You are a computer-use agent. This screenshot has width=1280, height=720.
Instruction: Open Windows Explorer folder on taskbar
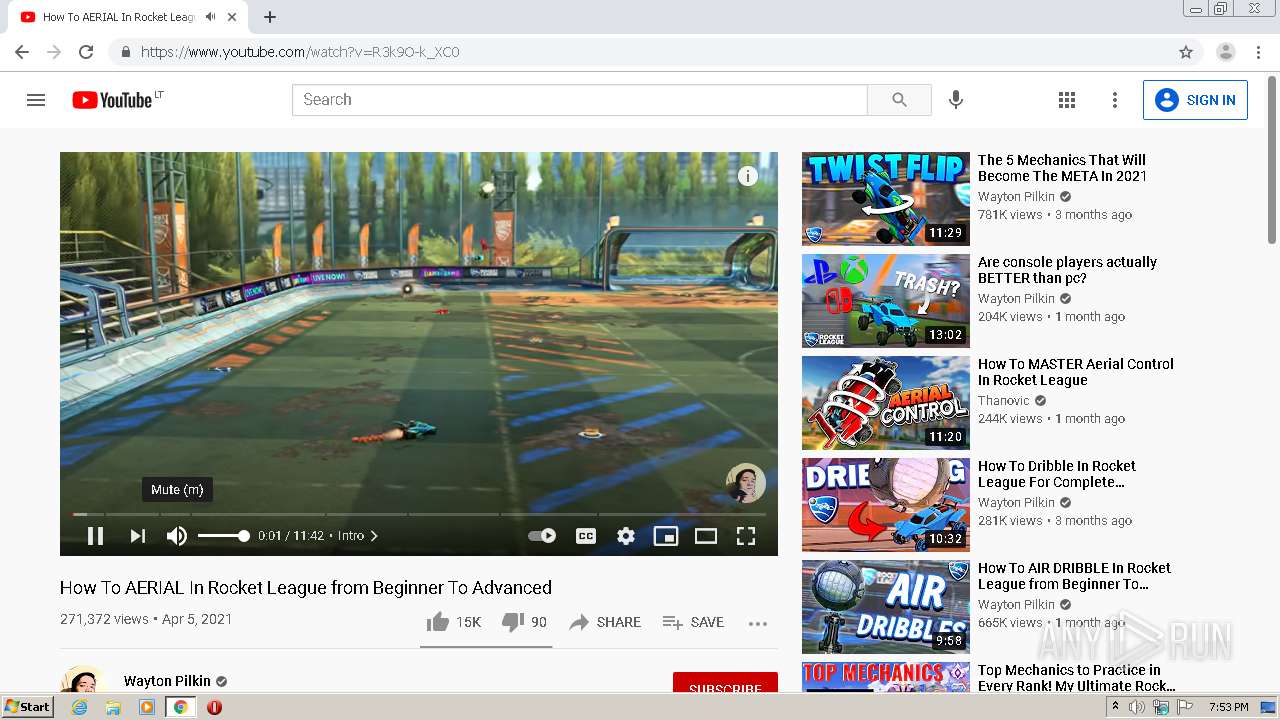point(113,707)
